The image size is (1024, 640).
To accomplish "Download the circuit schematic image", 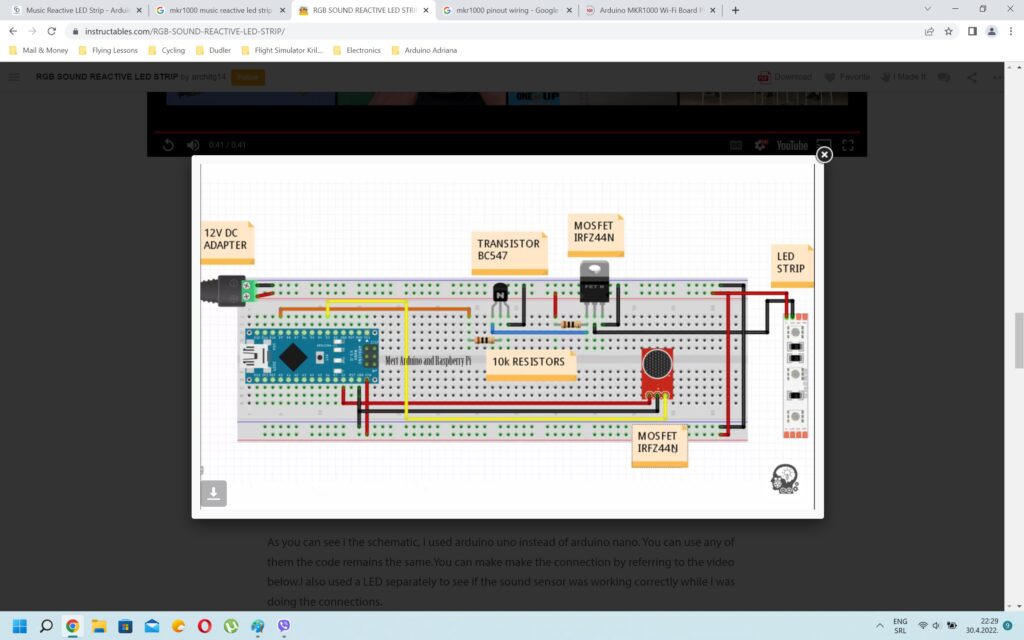I will pyautogui.click(x=213, y=492).
